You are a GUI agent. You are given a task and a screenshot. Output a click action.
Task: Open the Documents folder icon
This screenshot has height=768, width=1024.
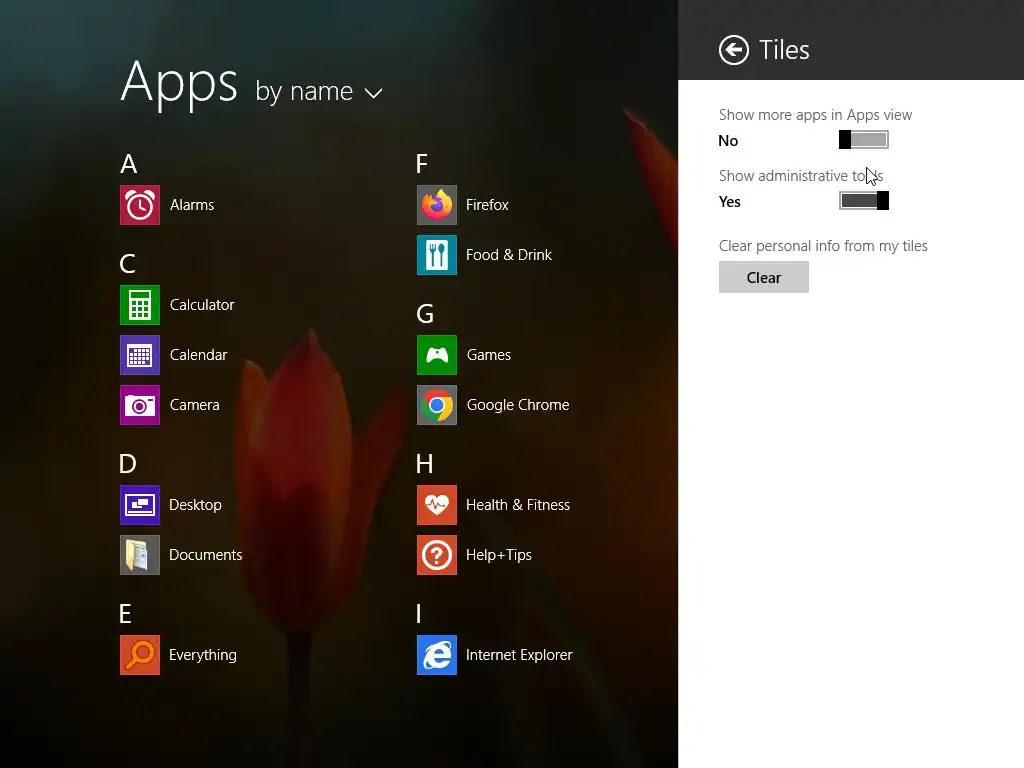[140, 555]
